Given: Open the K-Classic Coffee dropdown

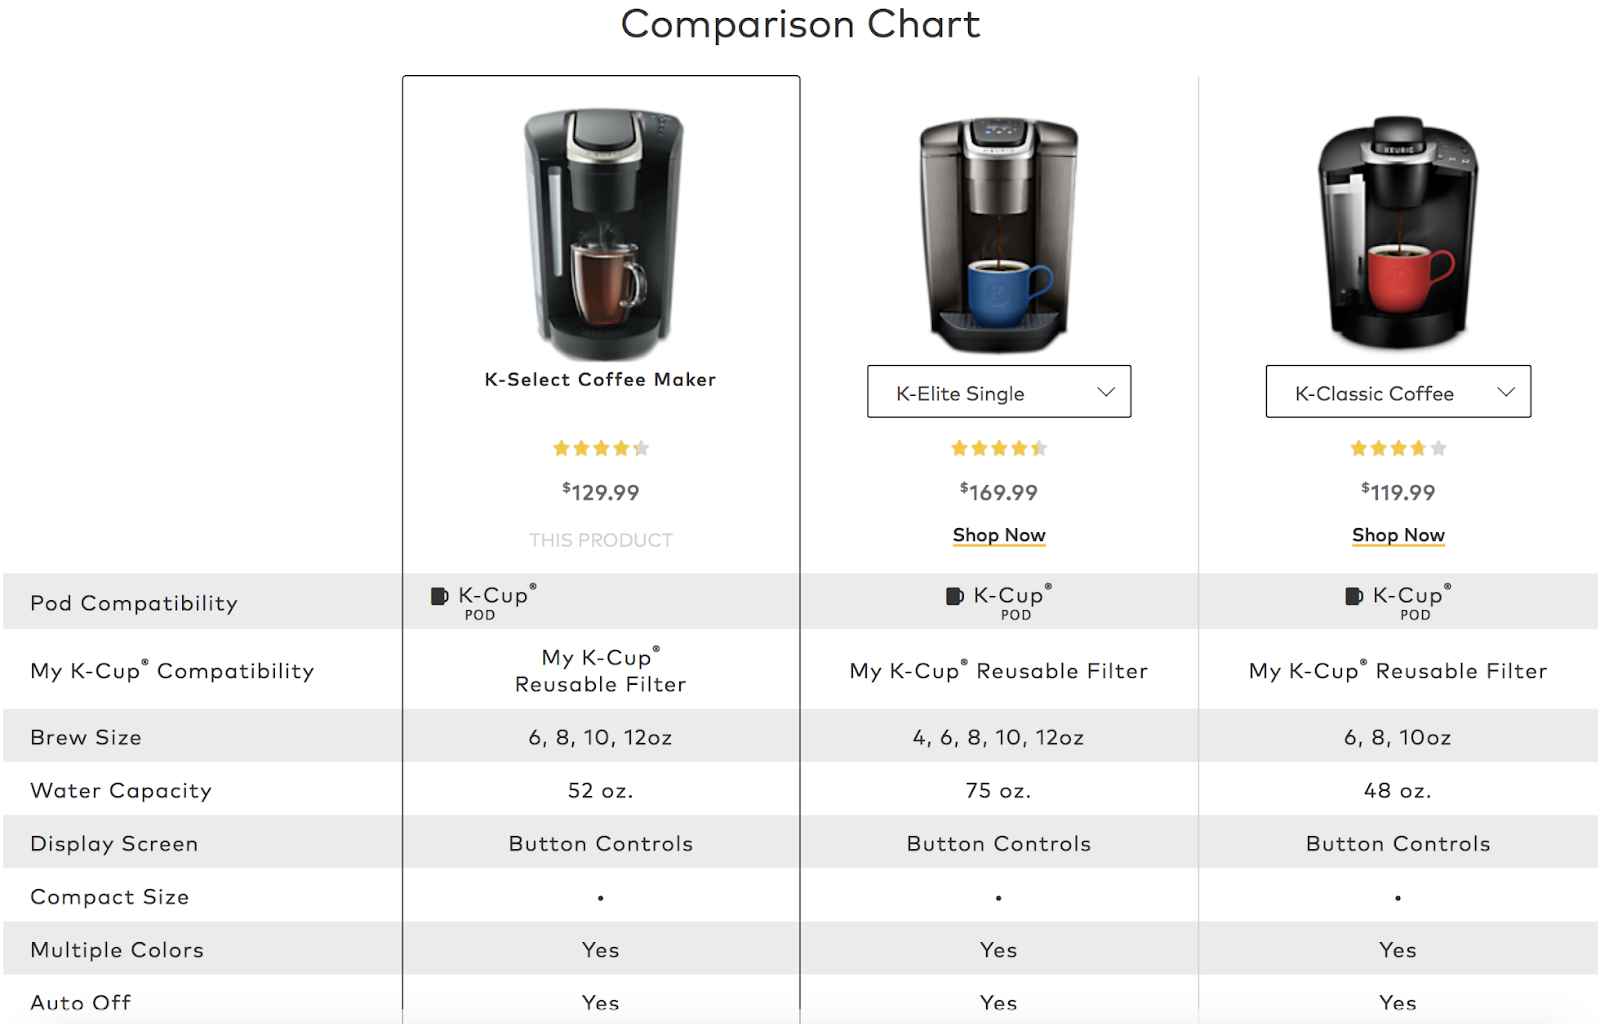Looking at the screenshot, I should click(x=1397, y=392).
